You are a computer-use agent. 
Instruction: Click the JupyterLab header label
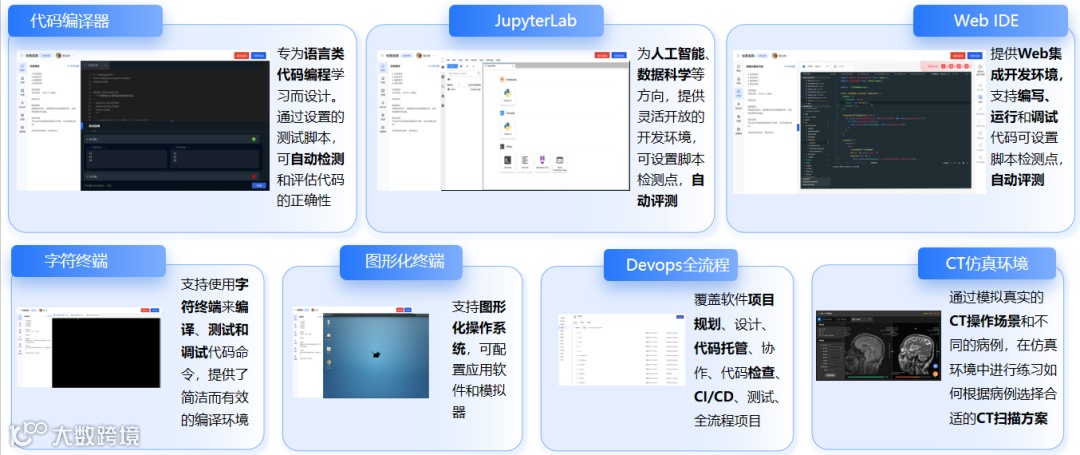pyautogui.click(x=526, y=21)
